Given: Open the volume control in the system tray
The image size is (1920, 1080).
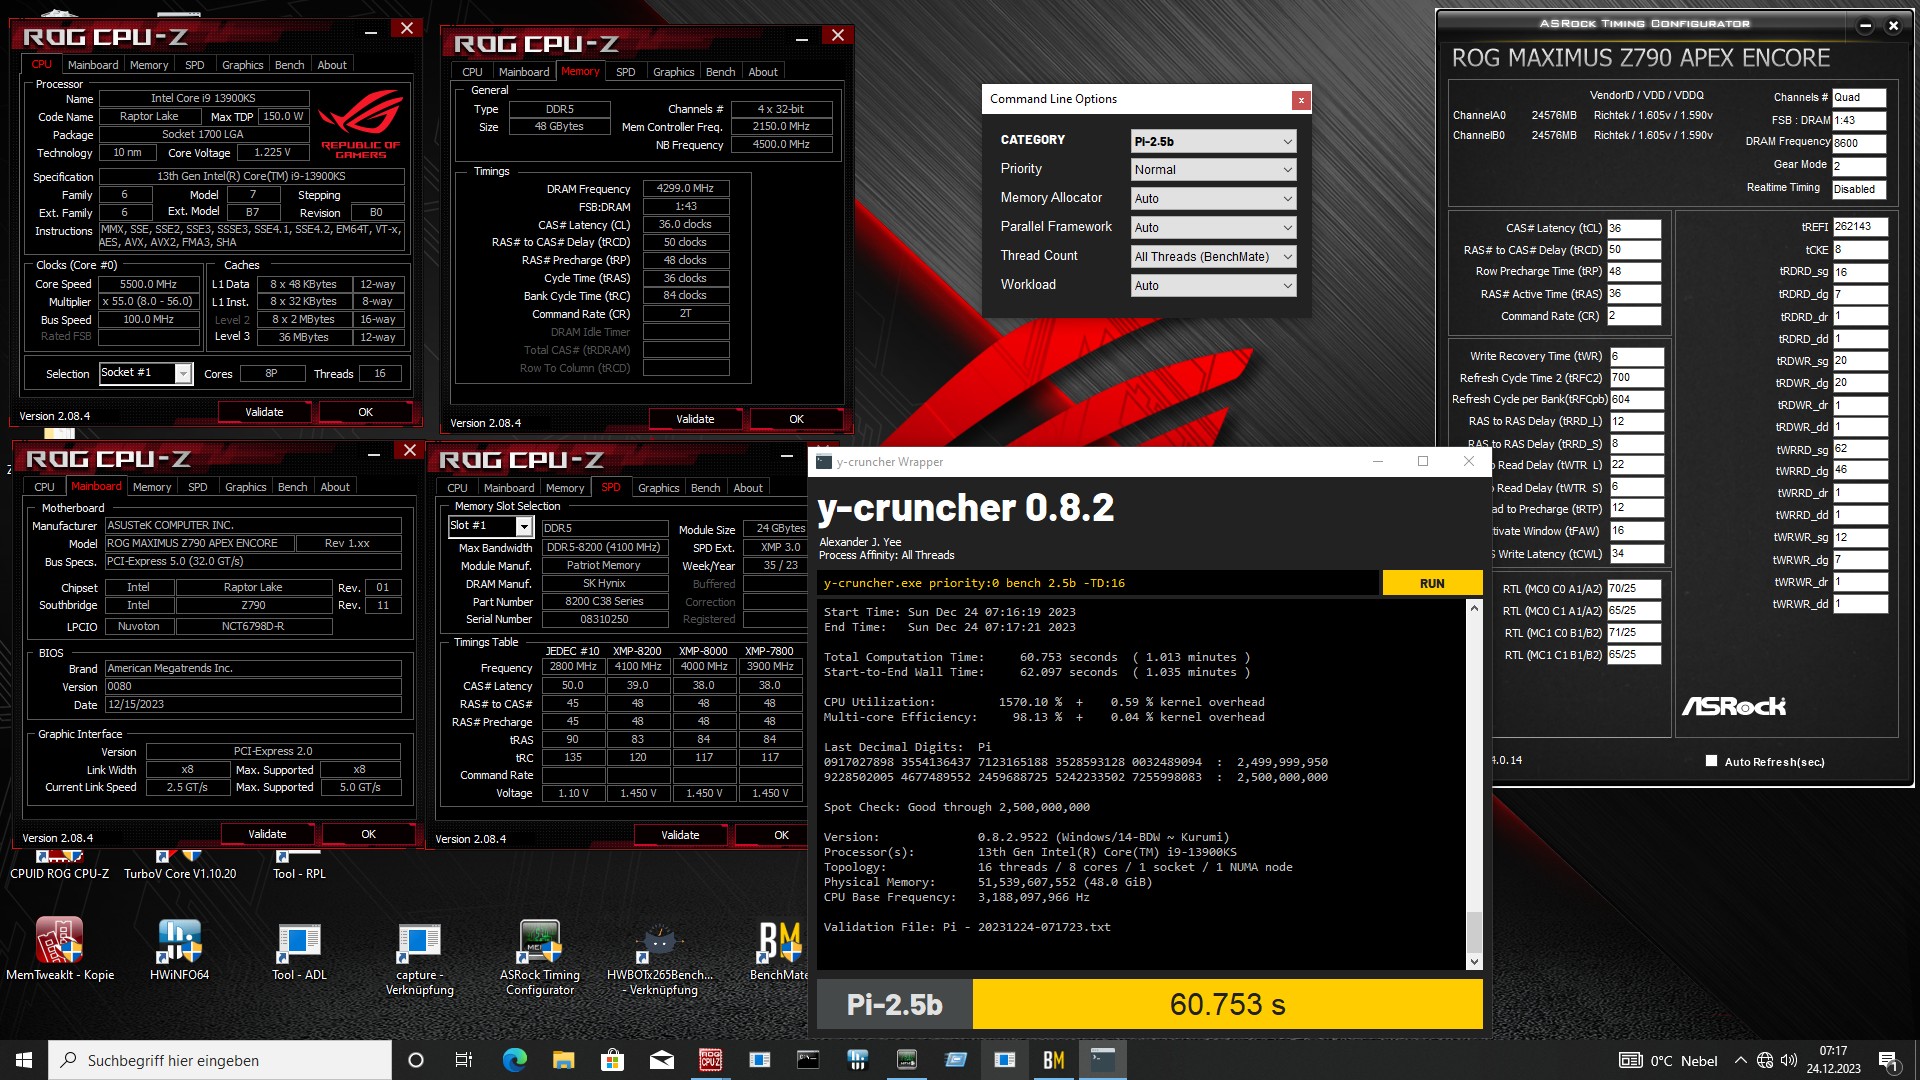Looking at the screenshot, I should [x=1789, y=1061].
